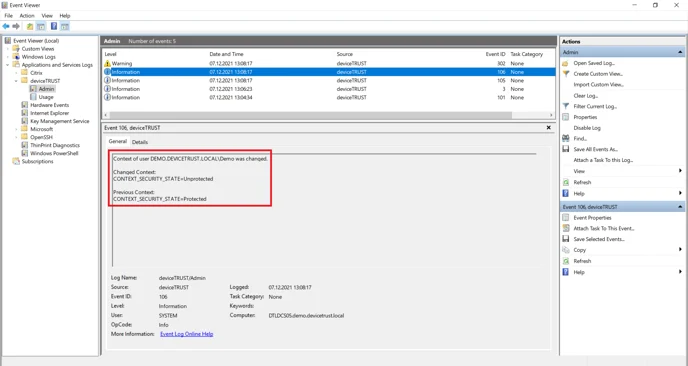Click the Save All Events As disk icon
688x366 pixels.
566,149
